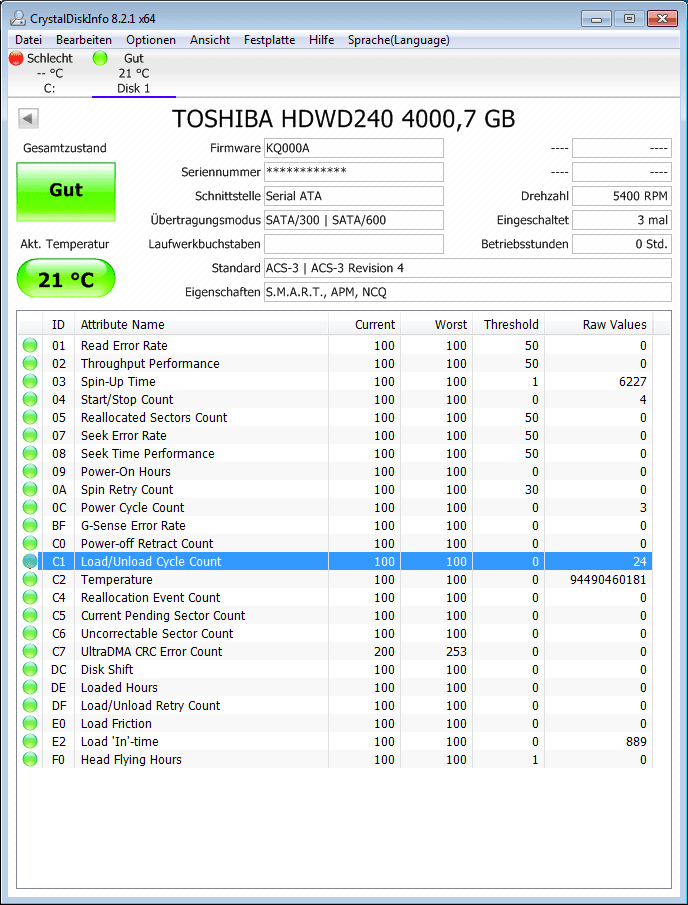Click the Load/Unload Retry Count attribute name
Image resolution: width=688 pixels, height=905 pixels.
151,705
